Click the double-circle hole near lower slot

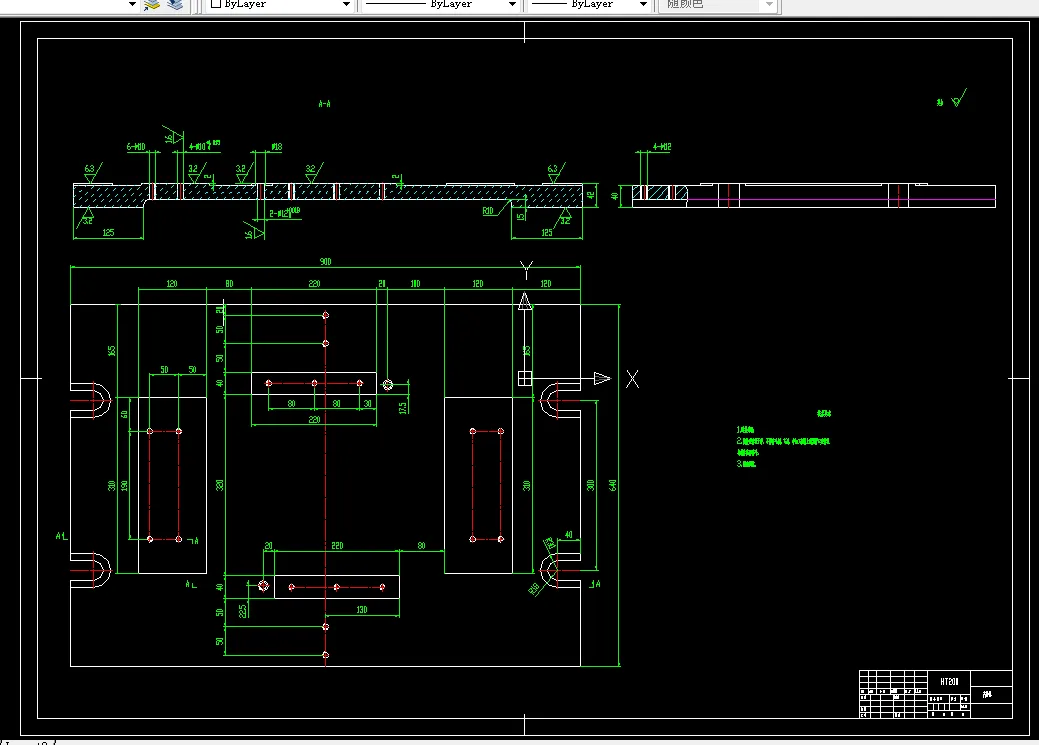pos(263,586)
